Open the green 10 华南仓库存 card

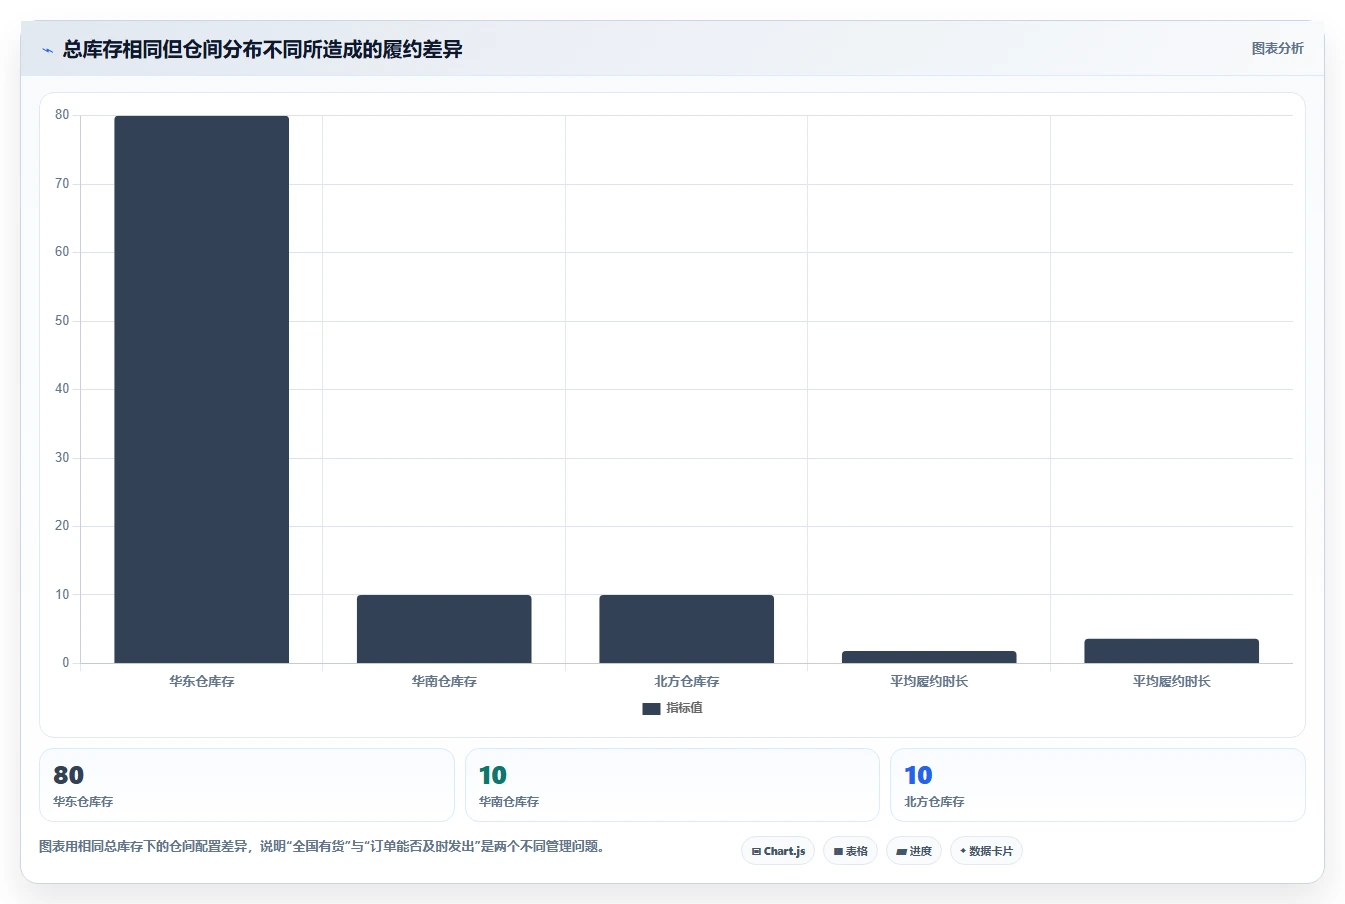(672, 785)
